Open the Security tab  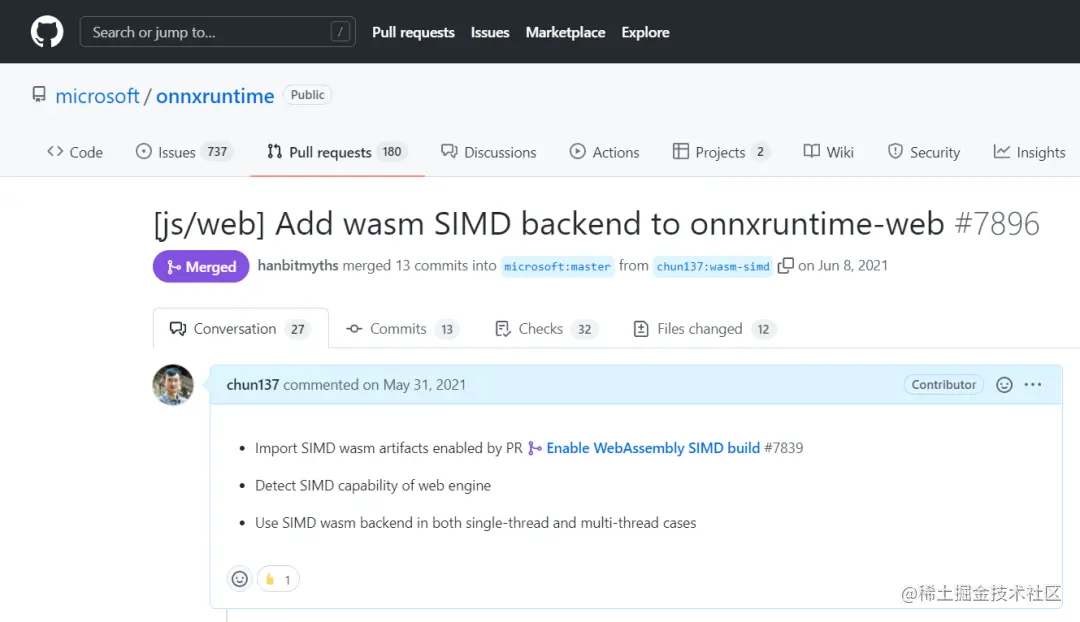924,152
